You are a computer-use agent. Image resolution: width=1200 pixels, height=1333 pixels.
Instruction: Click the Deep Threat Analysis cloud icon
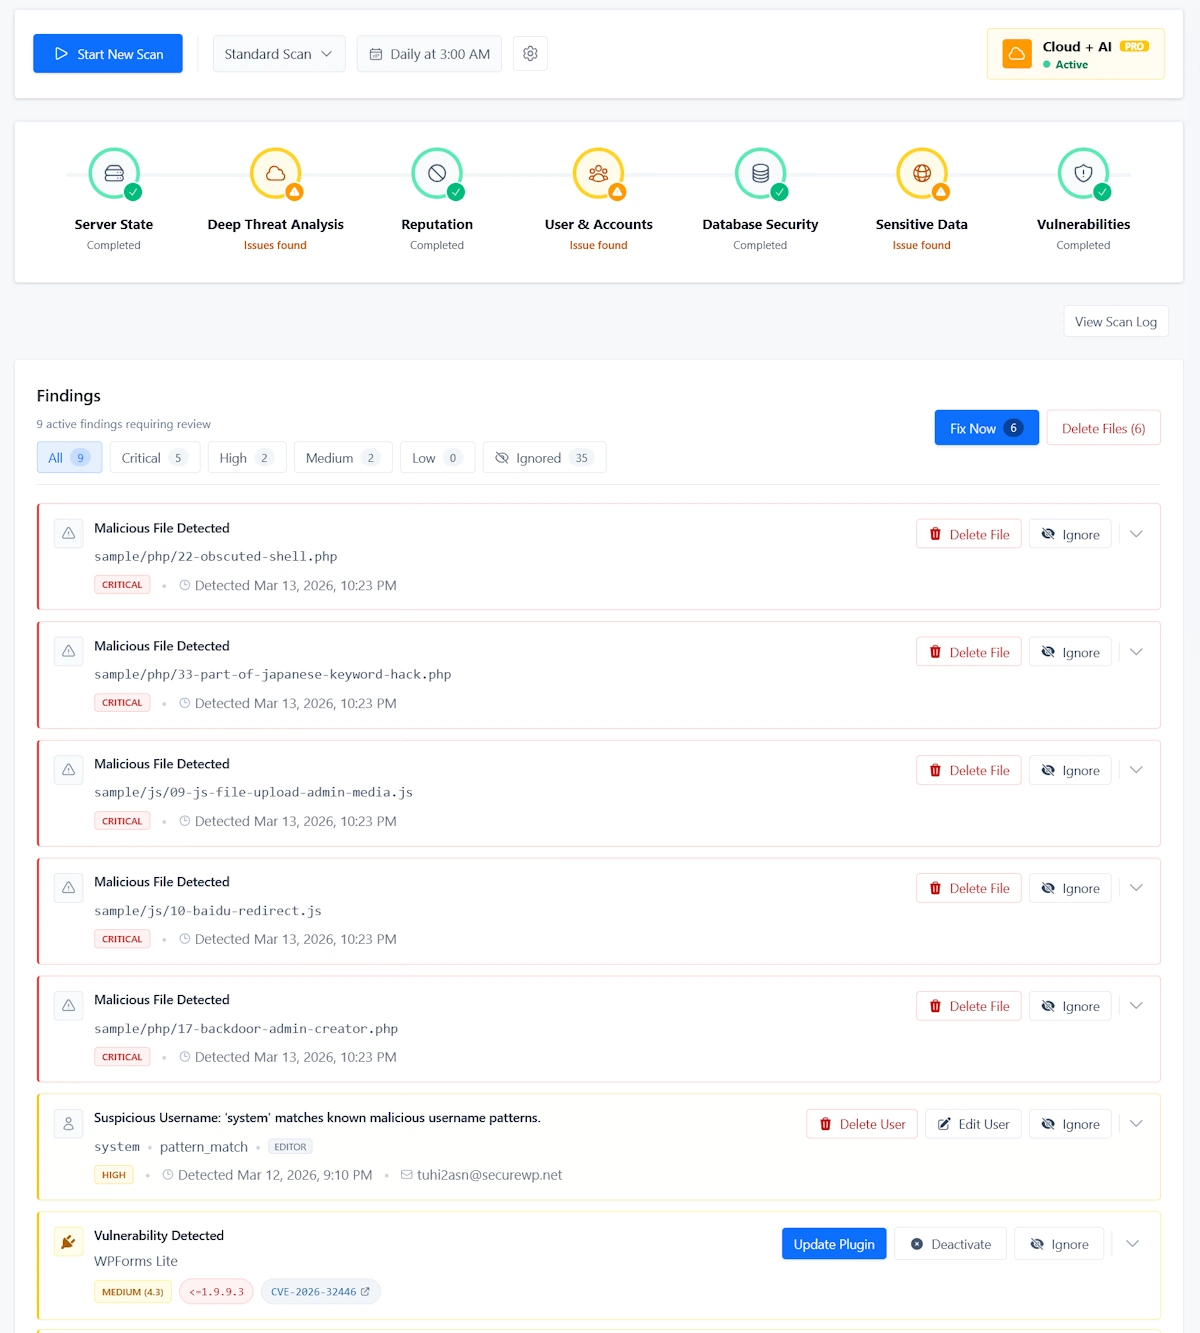pos(275,174)
